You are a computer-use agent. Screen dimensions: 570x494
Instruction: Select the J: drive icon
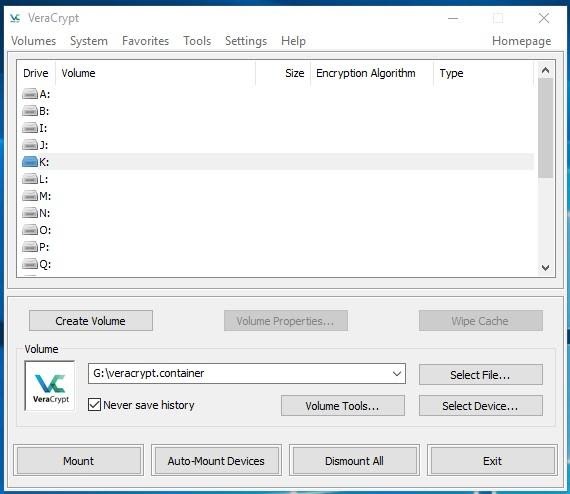coord(30,145)
